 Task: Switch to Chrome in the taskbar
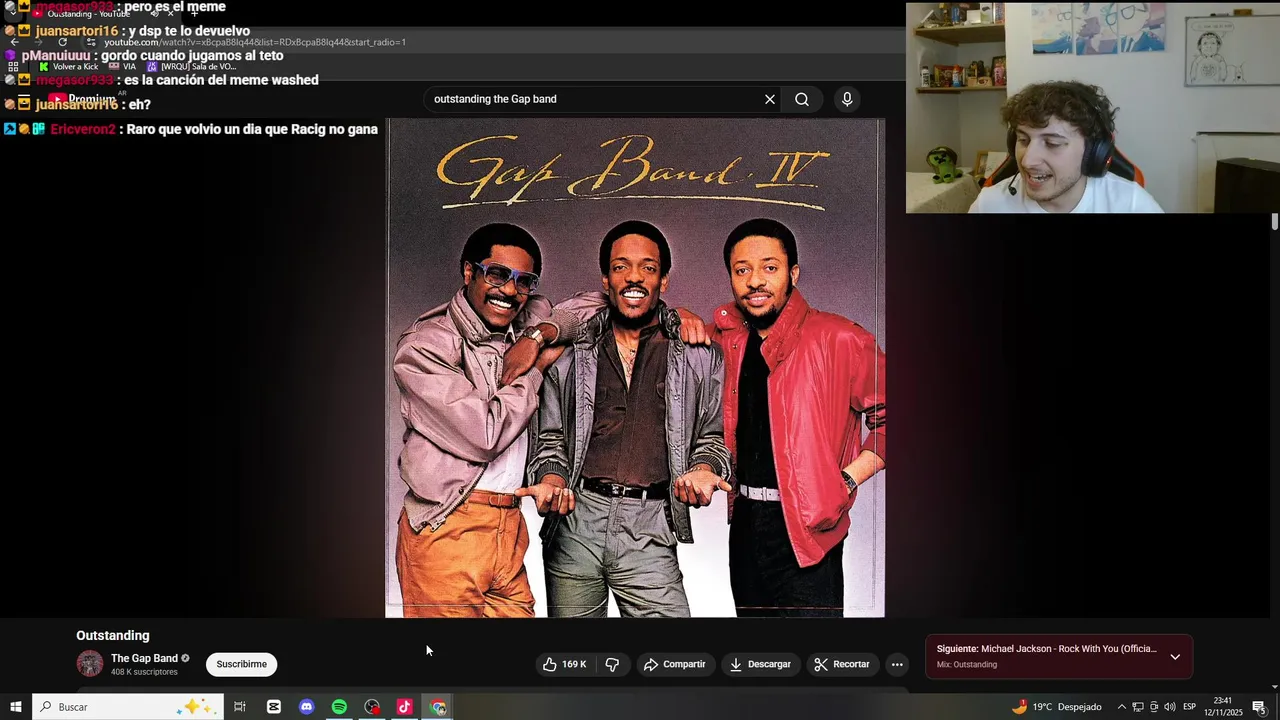click(438, 707)
